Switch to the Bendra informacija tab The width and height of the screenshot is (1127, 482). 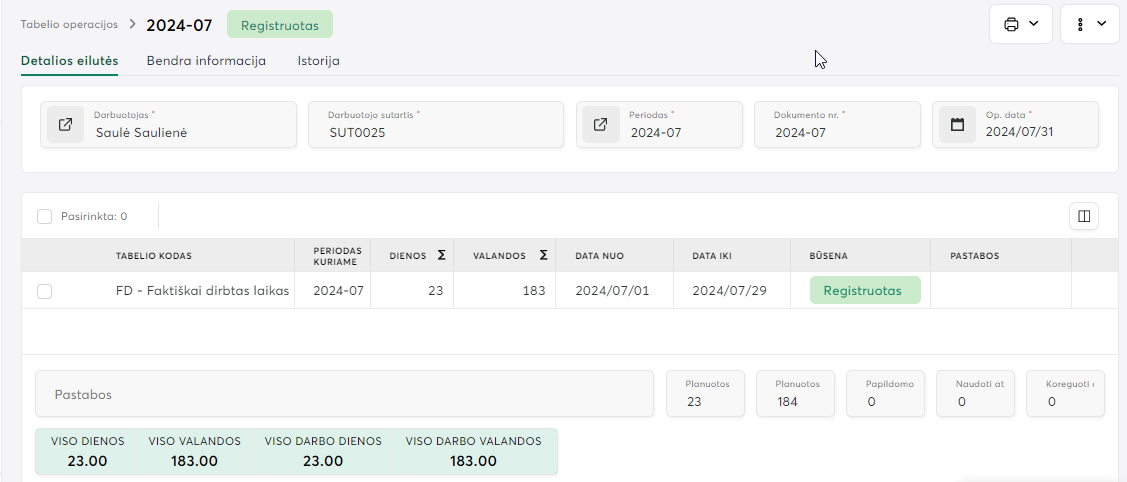206,61
